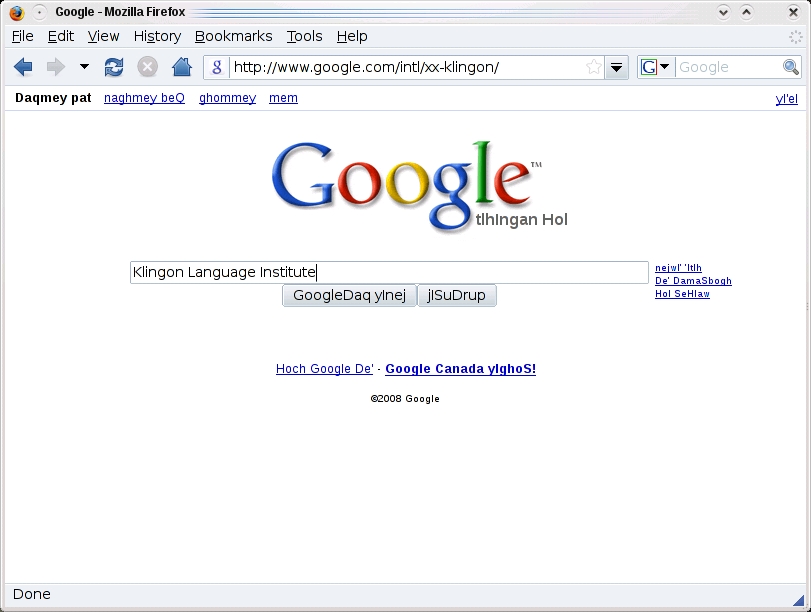Open the Bookmarks menu
This screenshot has height=612, width=811.
(233, 36)
